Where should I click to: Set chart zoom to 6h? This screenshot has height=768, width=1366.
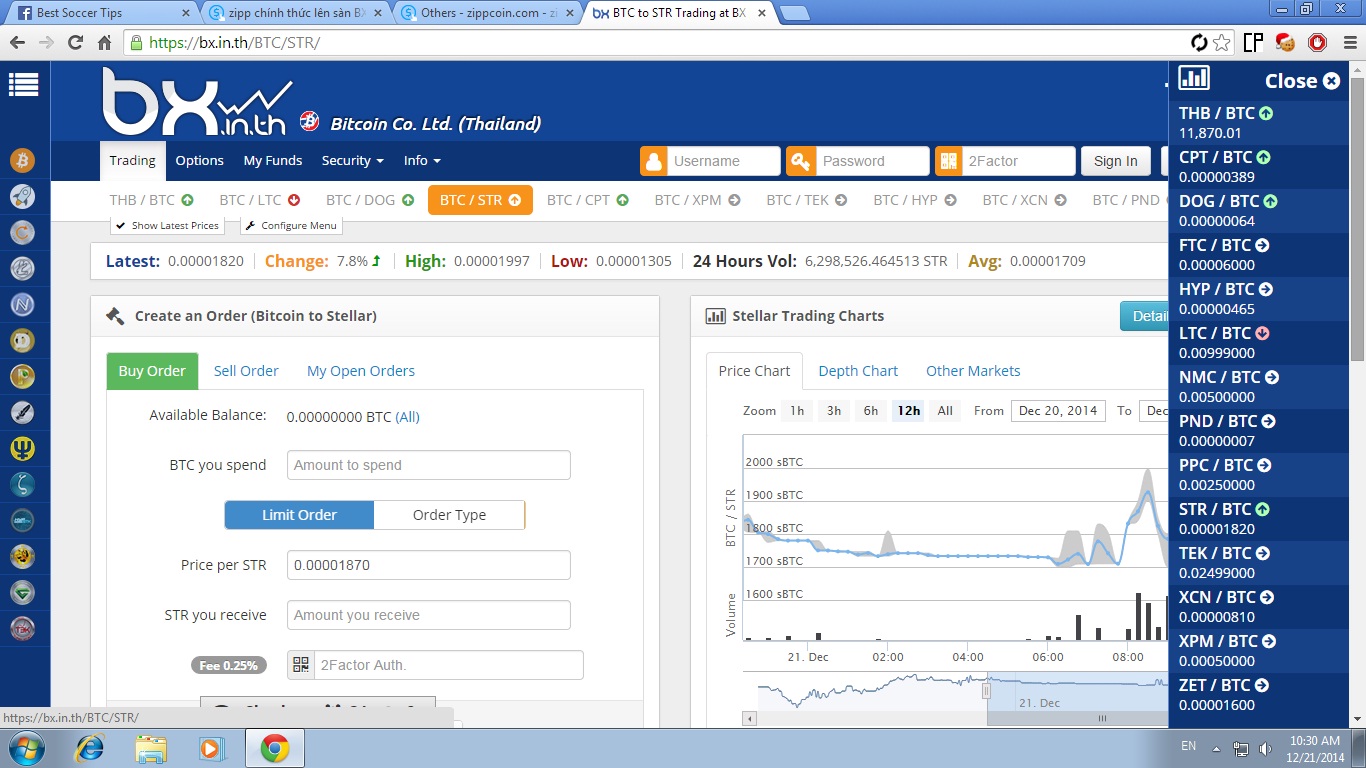pyautogui.click(x=871, y=411)
